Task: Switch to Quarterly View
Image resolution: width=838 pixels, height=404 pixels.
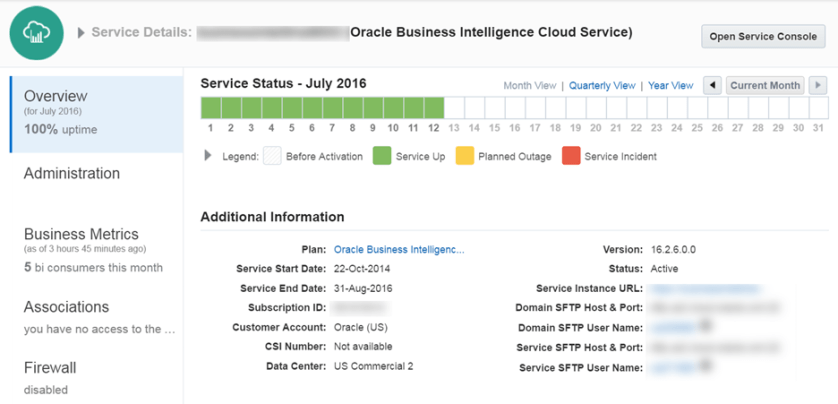Action: pyautogui.click(x=602, y=86)
